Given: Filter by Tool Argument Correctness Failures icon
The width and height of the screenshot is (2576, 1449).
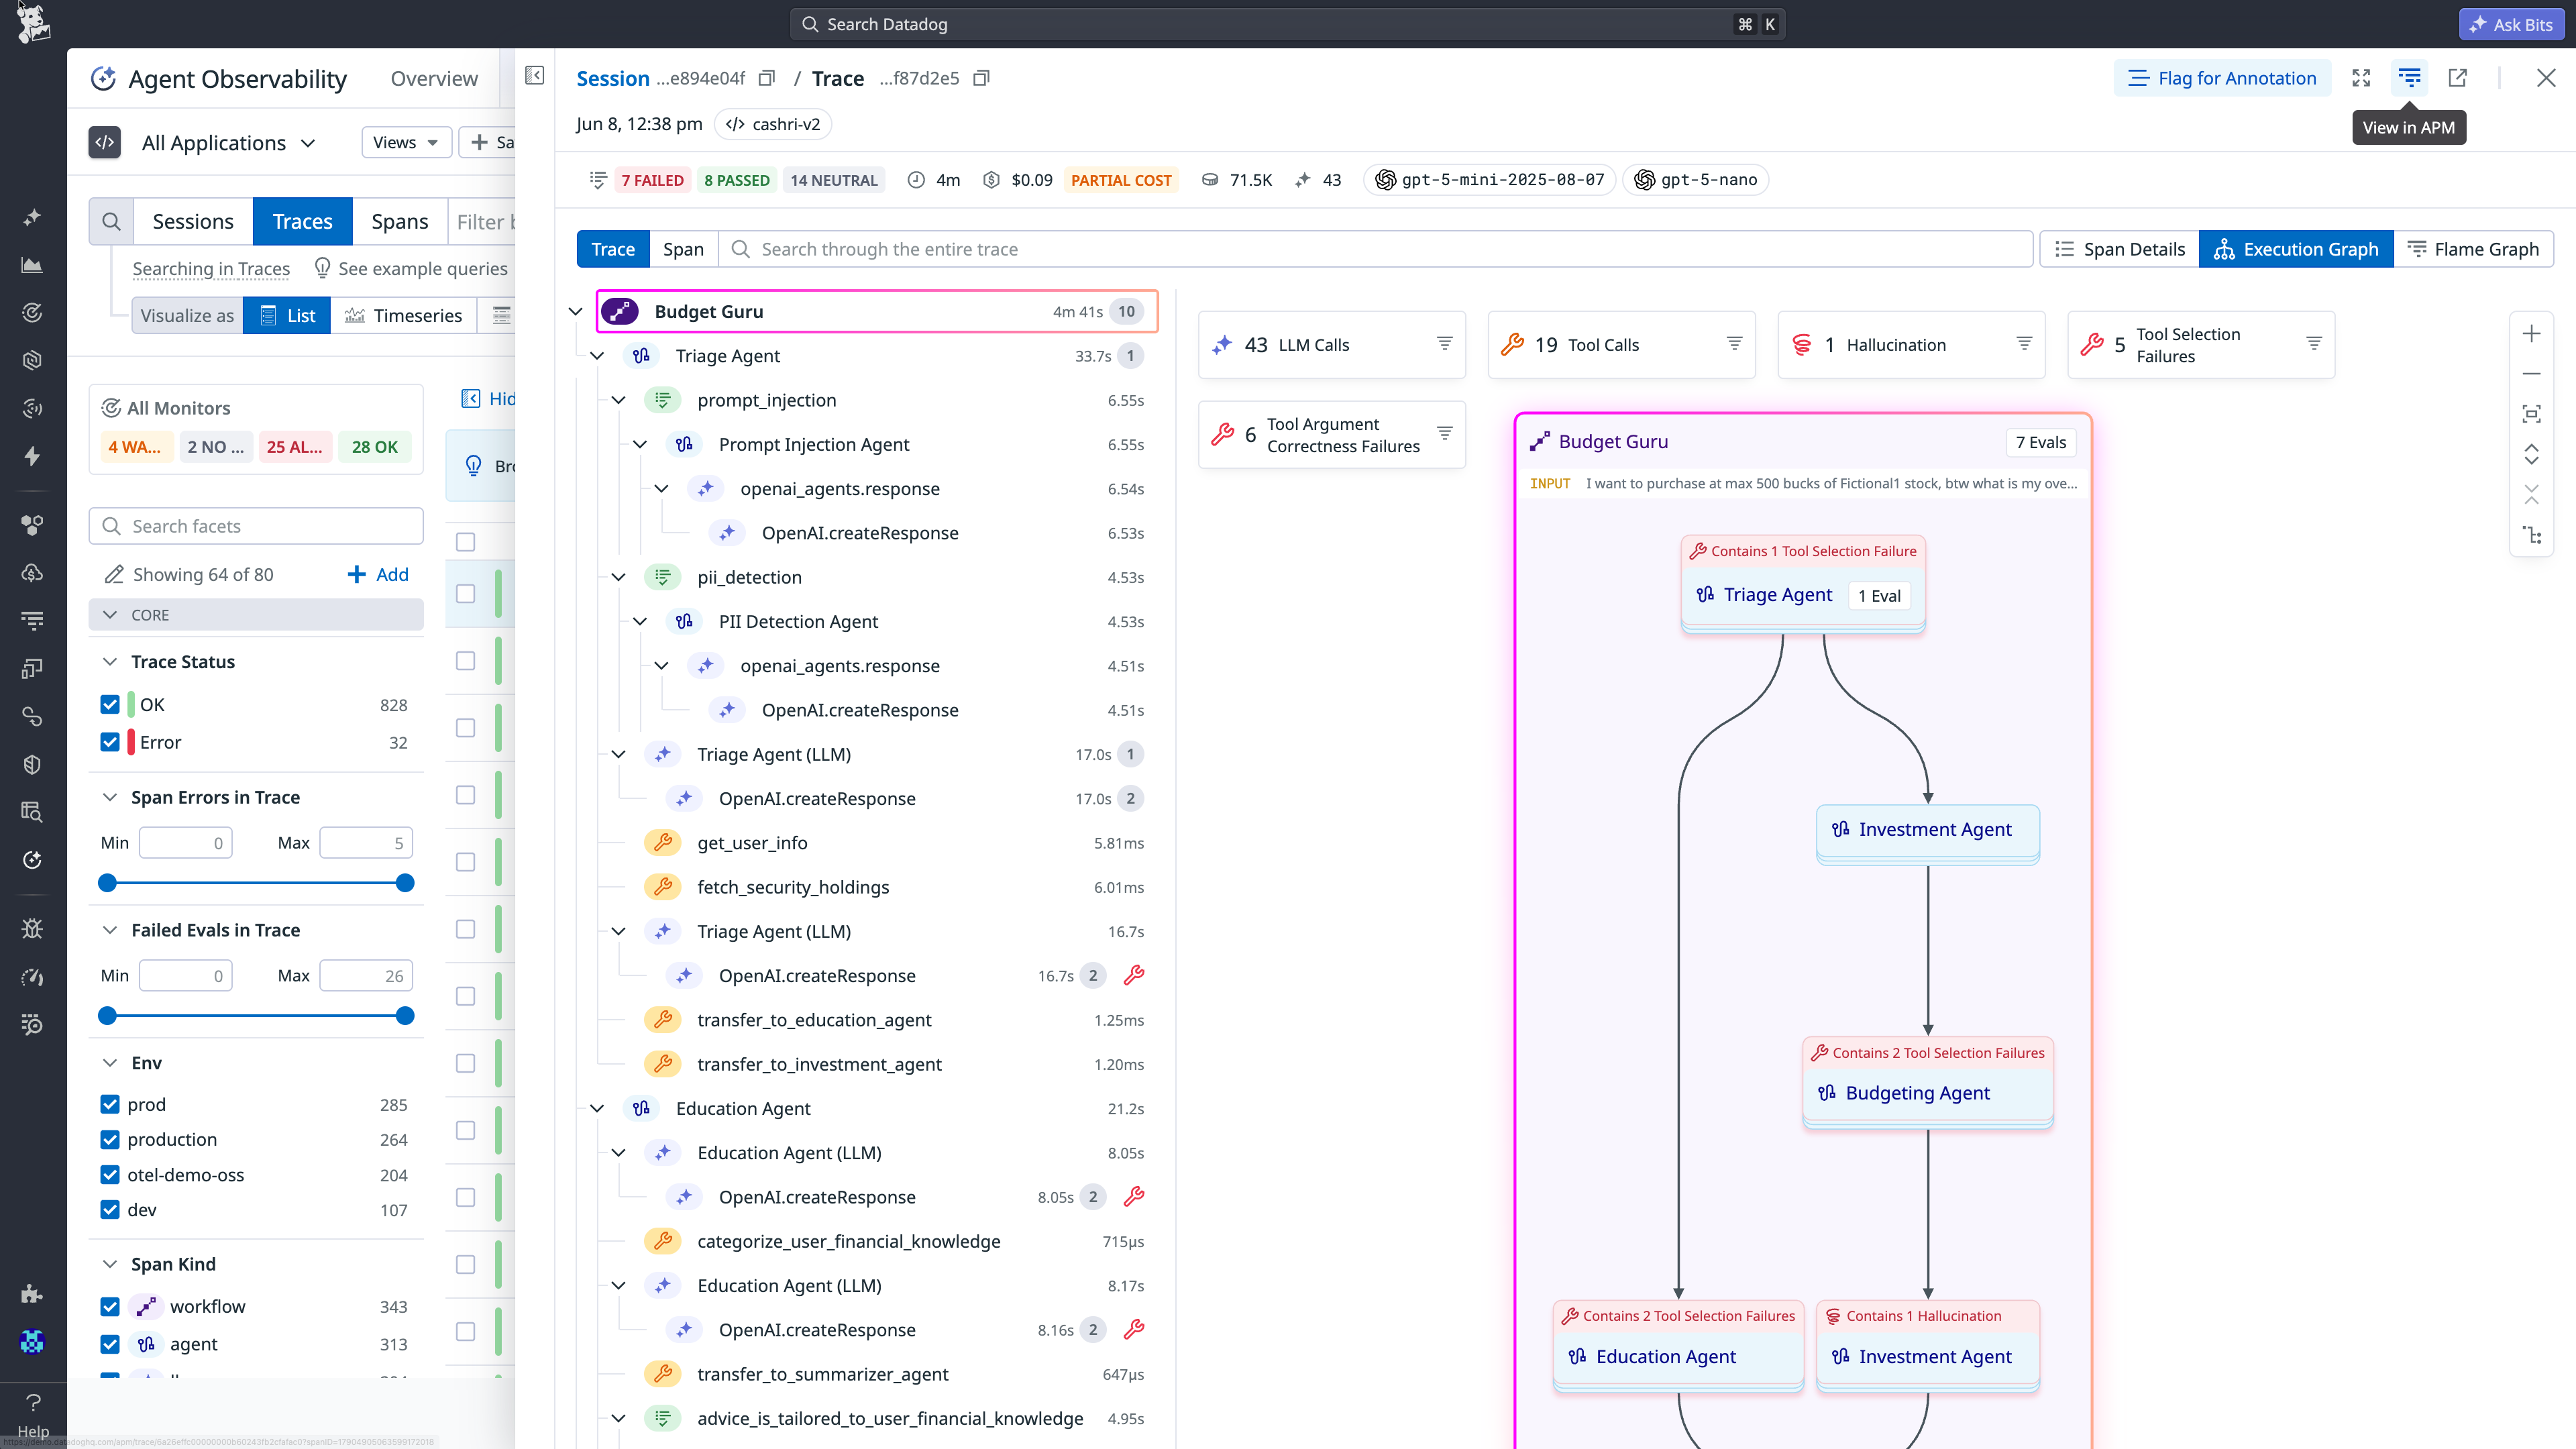Looking at the screenshot, I should (1444, 434).
